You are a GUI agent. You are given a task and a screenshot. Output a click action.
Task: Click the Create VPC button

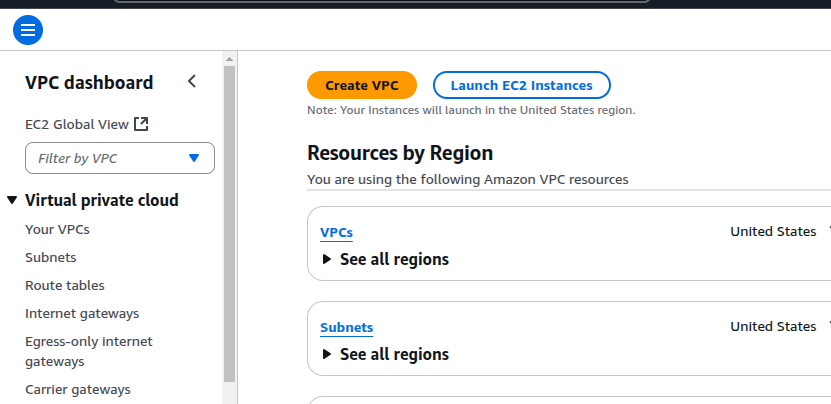361,85
